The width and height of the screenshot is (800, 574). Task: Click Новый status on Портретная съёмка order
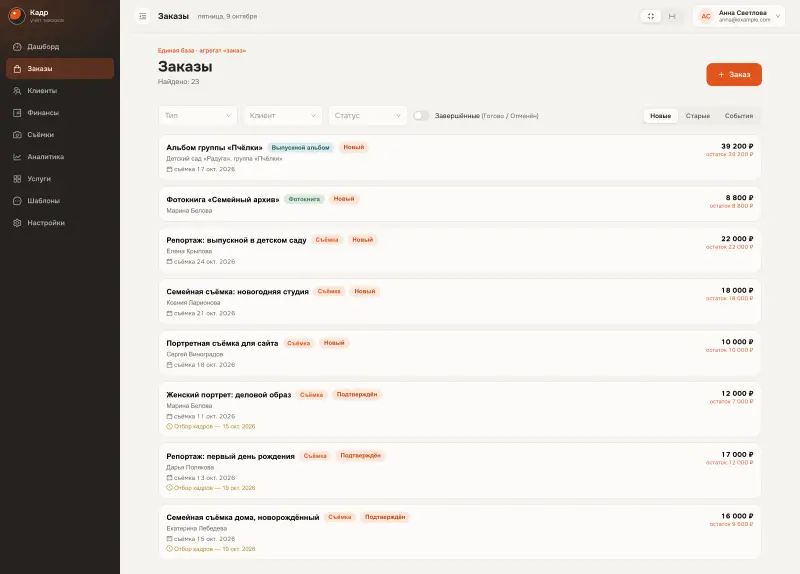click(x=334, y=343)
